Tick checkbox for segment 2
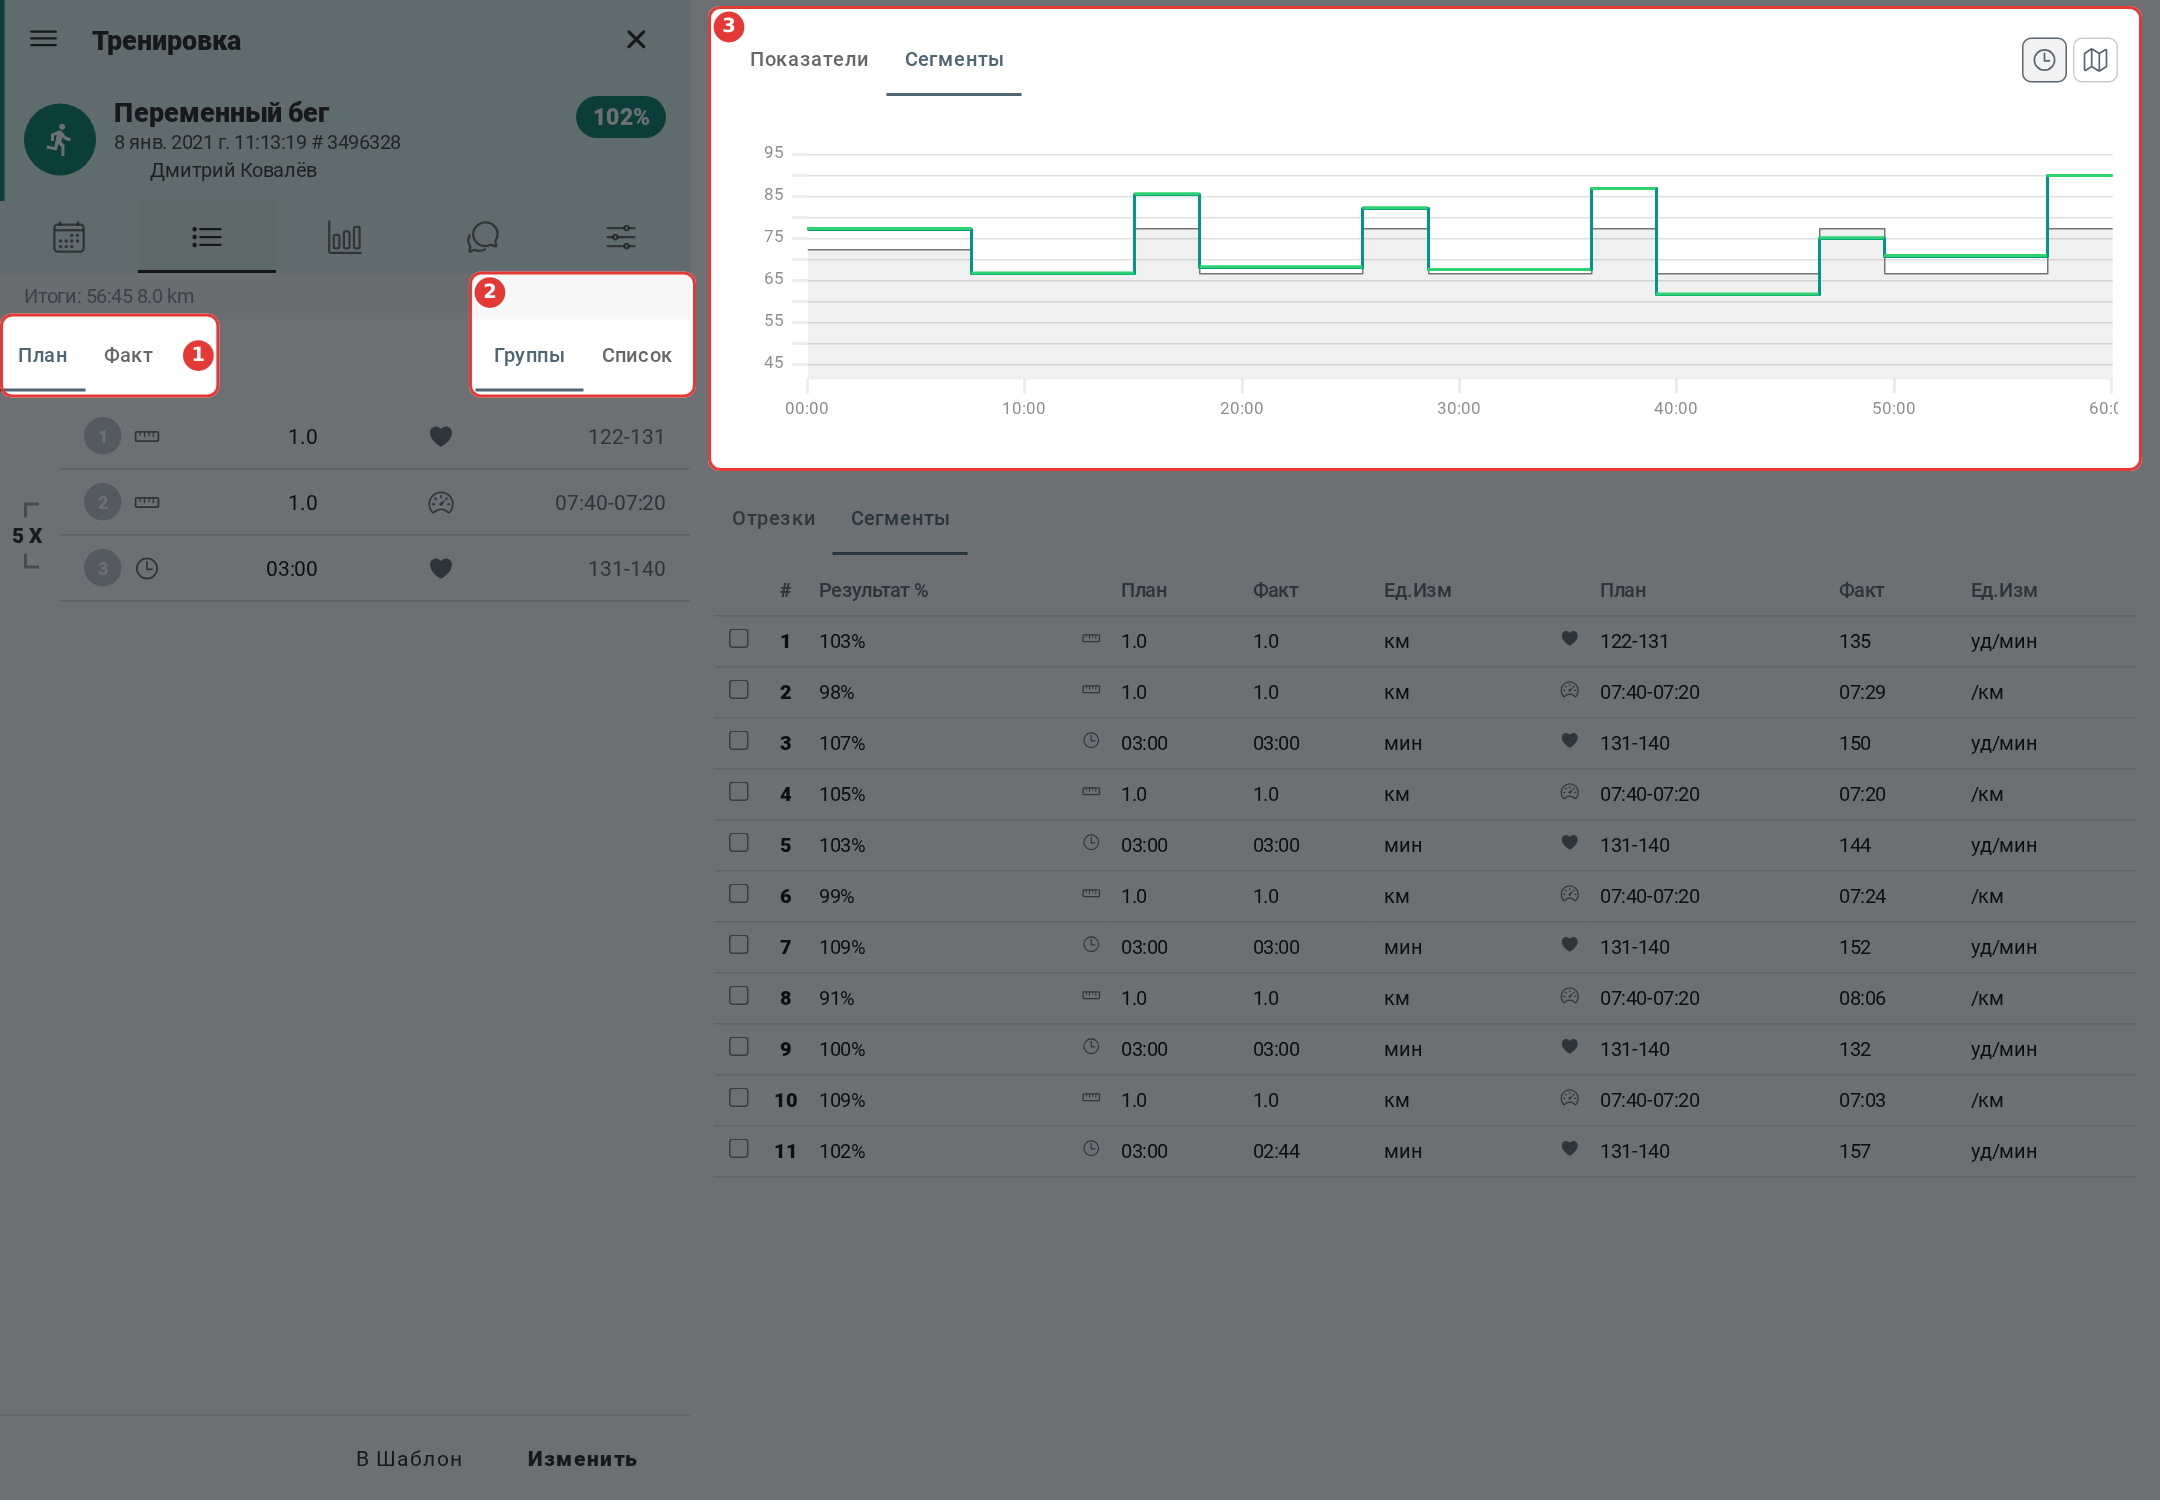This screenshot has height=1500, width=2160. click(739, 689)
